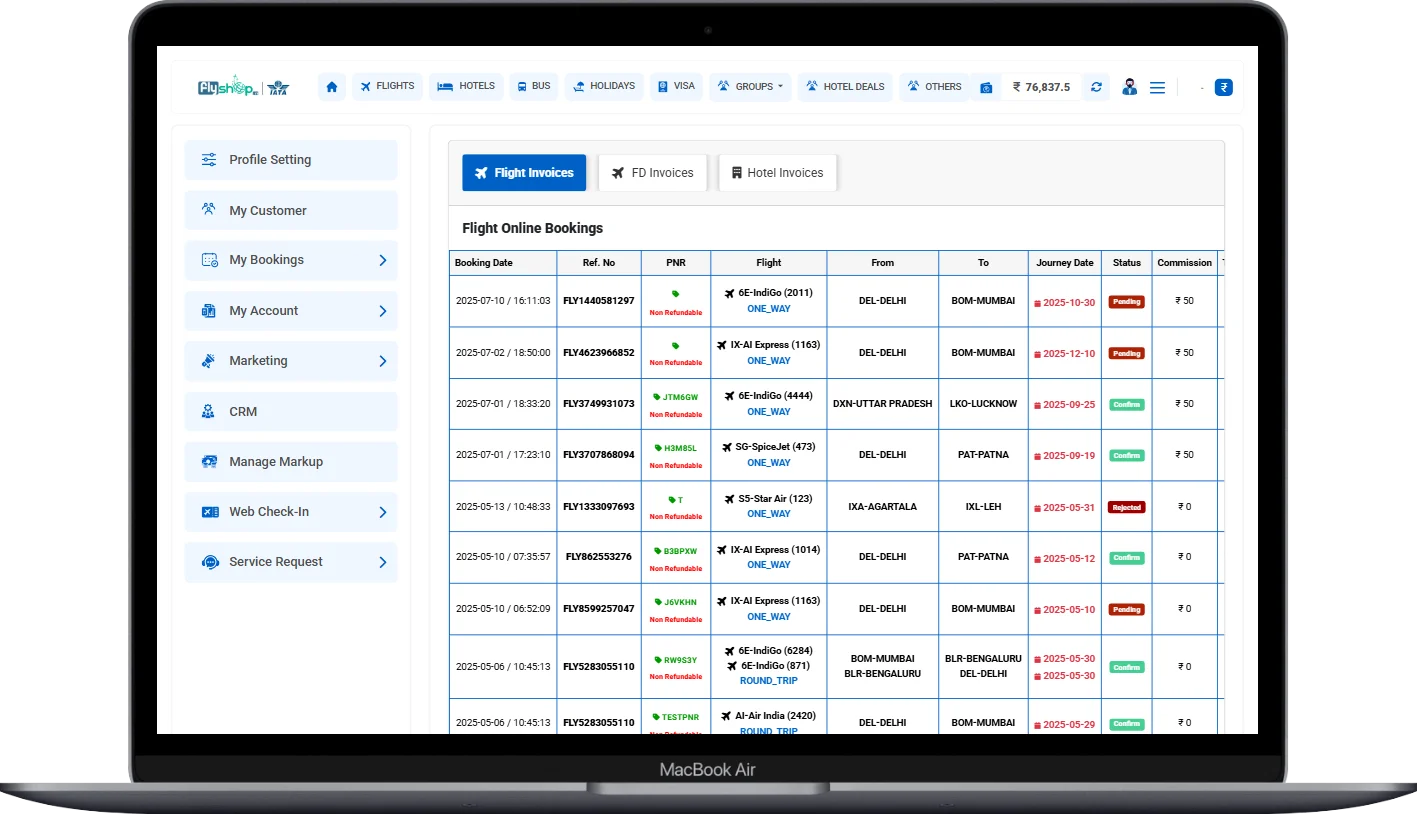Open the hamburger menu icon
This screenshot has height=814, width=1417.
pos(1157,88)
